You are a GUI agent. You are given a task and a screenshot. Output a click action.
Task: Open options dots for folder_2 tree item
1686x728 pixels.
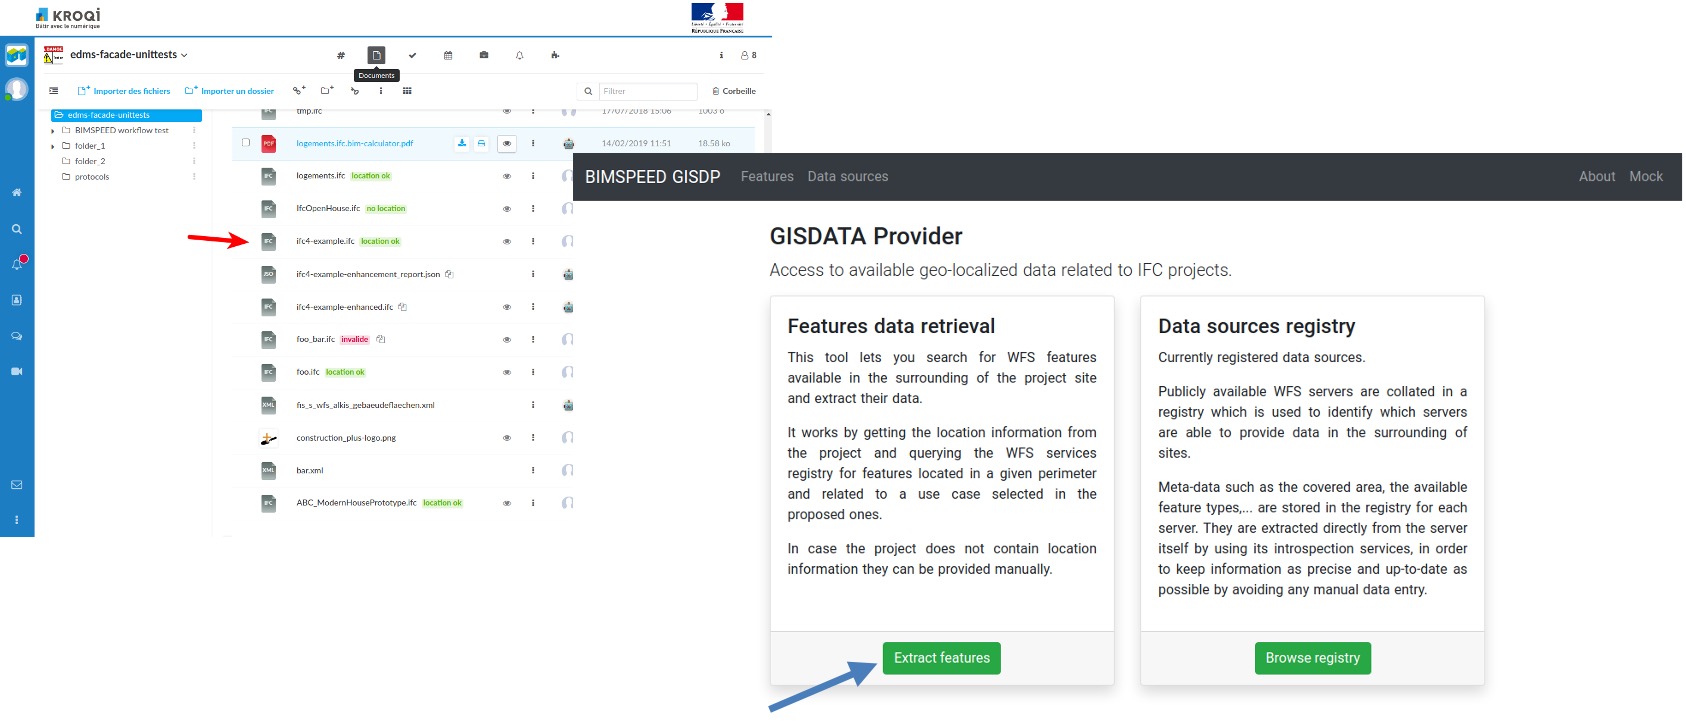[194, 161]
